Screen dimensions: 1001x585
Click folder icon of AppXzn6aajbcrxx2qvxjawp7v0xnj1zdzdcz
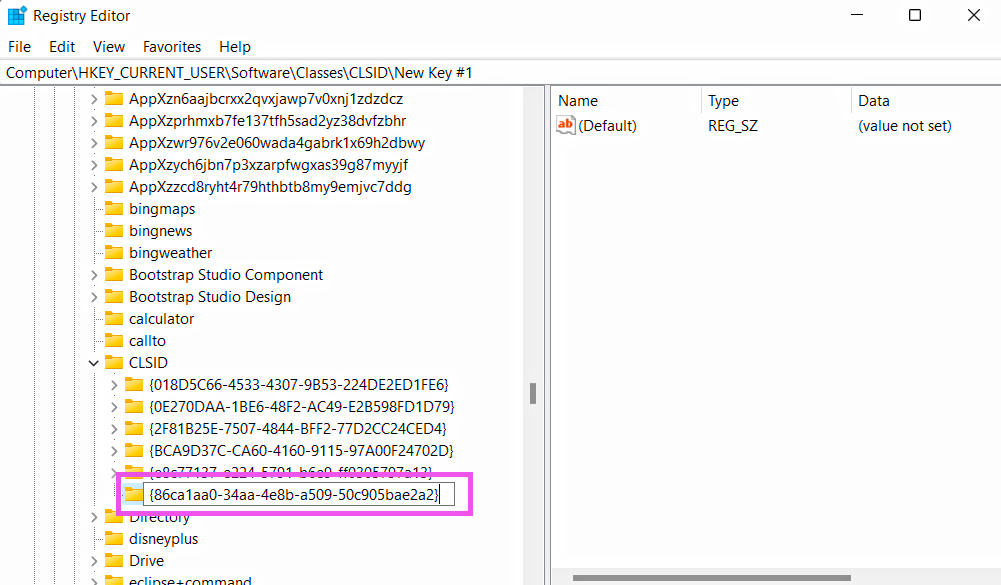click(114, 98)
